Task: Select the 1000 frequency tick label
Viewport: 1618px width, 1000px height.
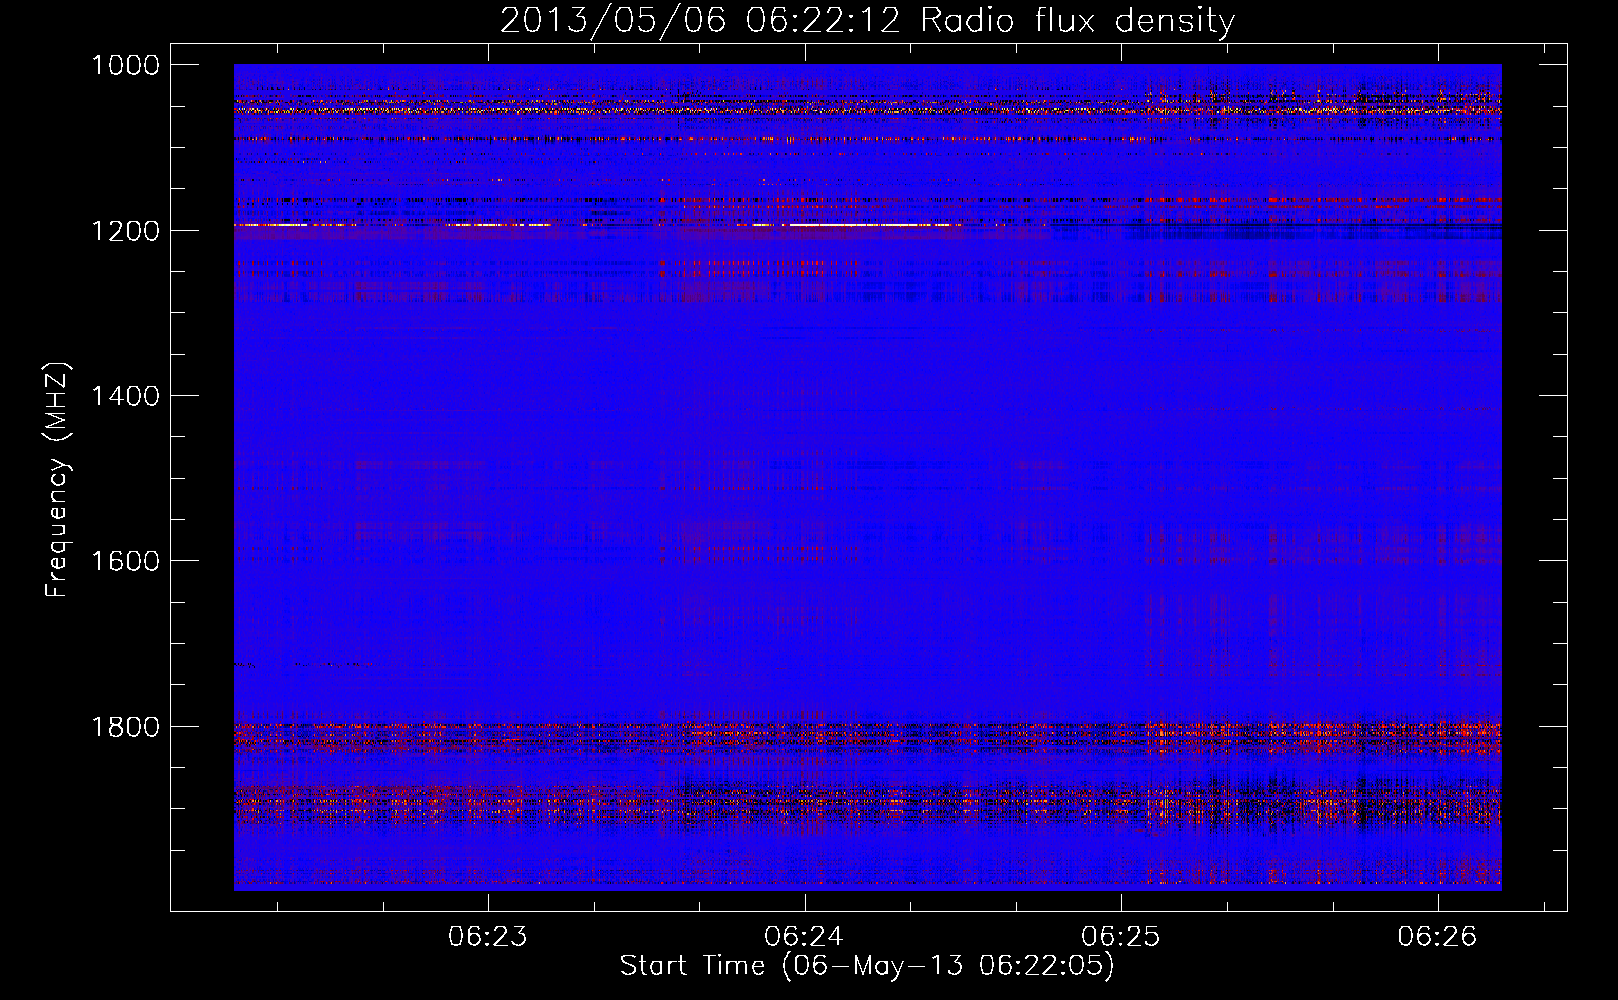Action: pyautogui.click(x=125, y=65)
